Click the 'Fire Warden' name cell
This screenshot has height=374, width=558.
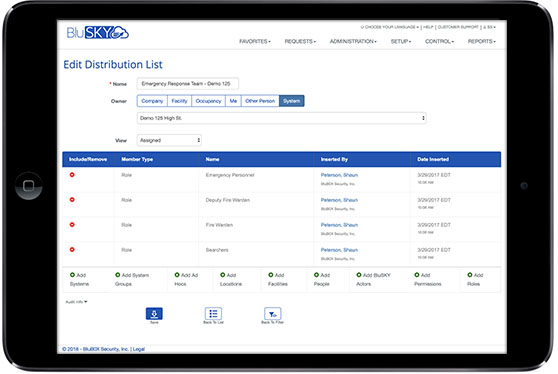(x=219, y=225)
